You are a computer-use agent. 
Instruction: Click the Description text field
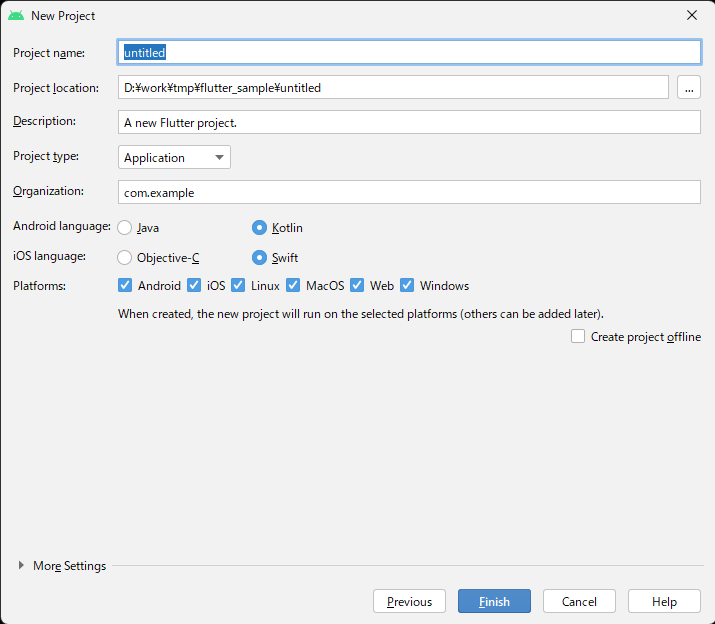[409, 122]
